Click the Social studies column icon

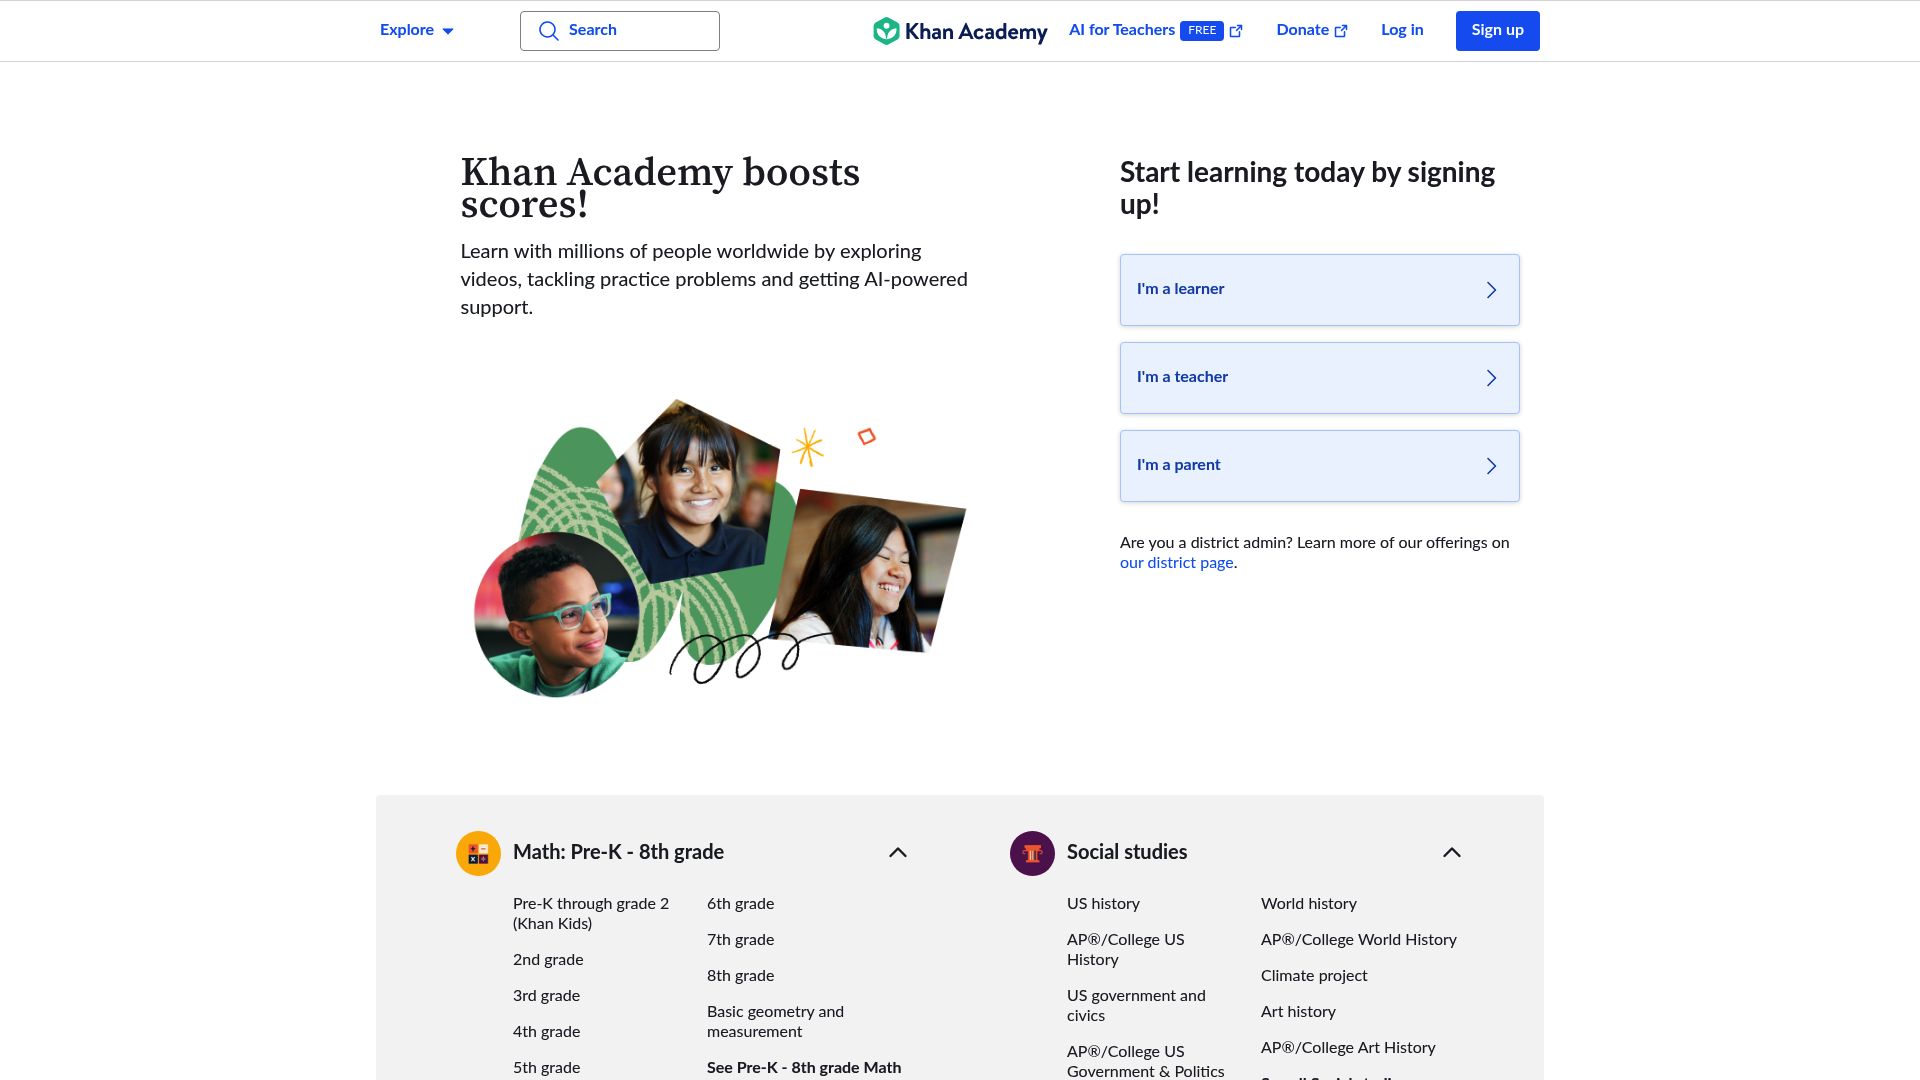(x=1032, y=853)
